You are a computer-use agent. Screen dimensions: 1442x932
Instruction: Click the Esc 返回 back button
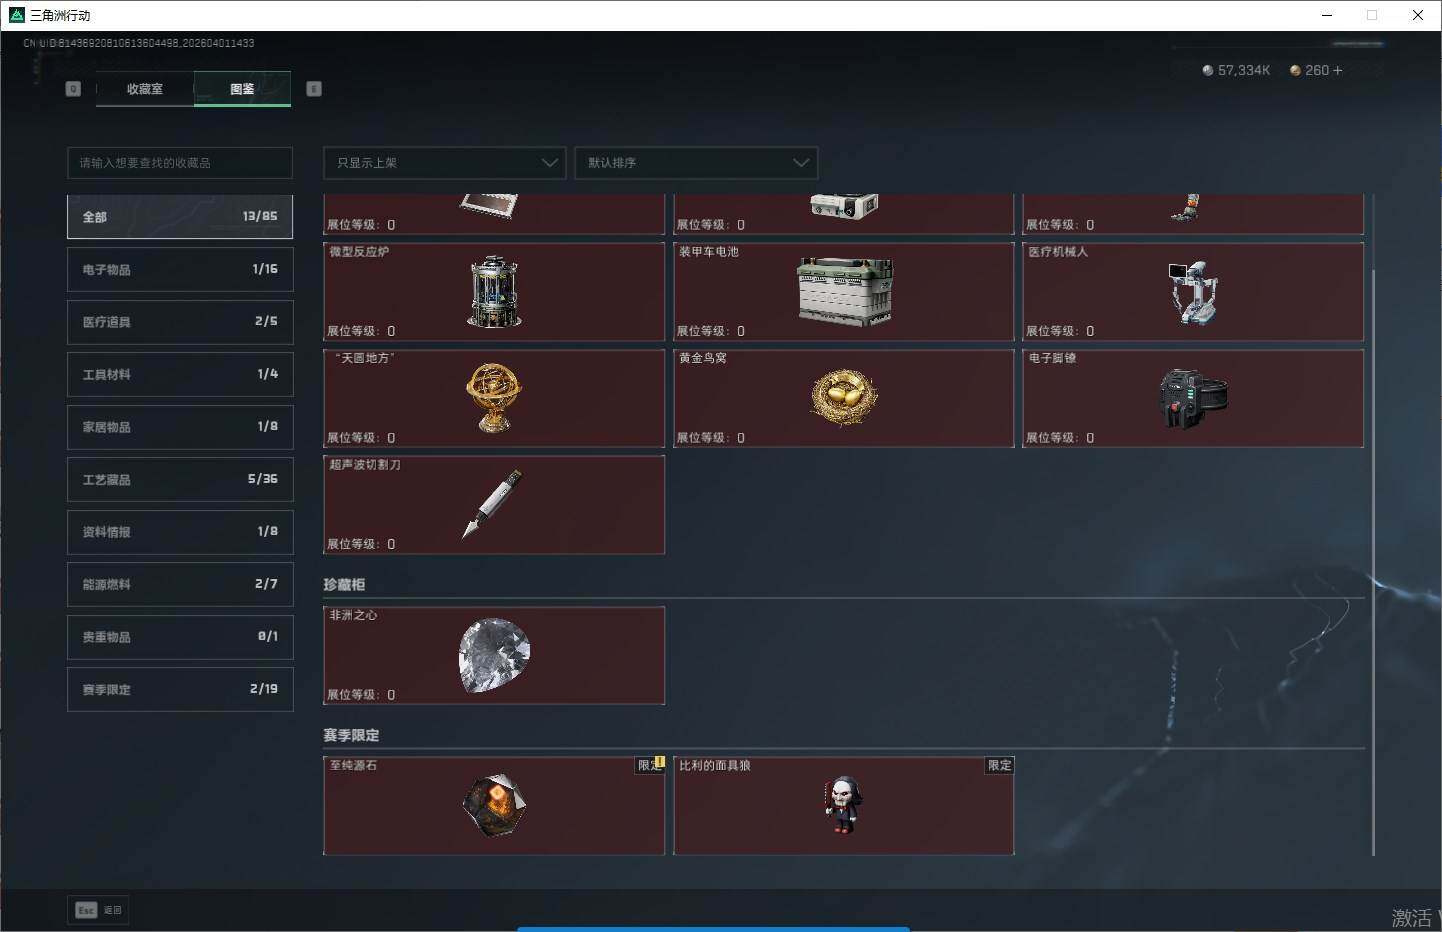click(x=98, y=910)
